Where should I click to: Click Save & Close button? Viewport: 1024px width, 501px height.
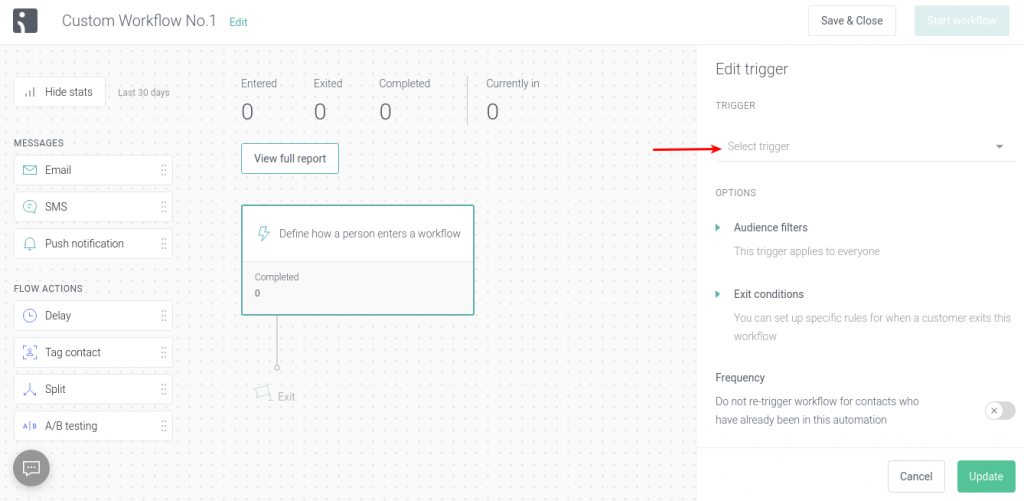click(x=852, y=21)
